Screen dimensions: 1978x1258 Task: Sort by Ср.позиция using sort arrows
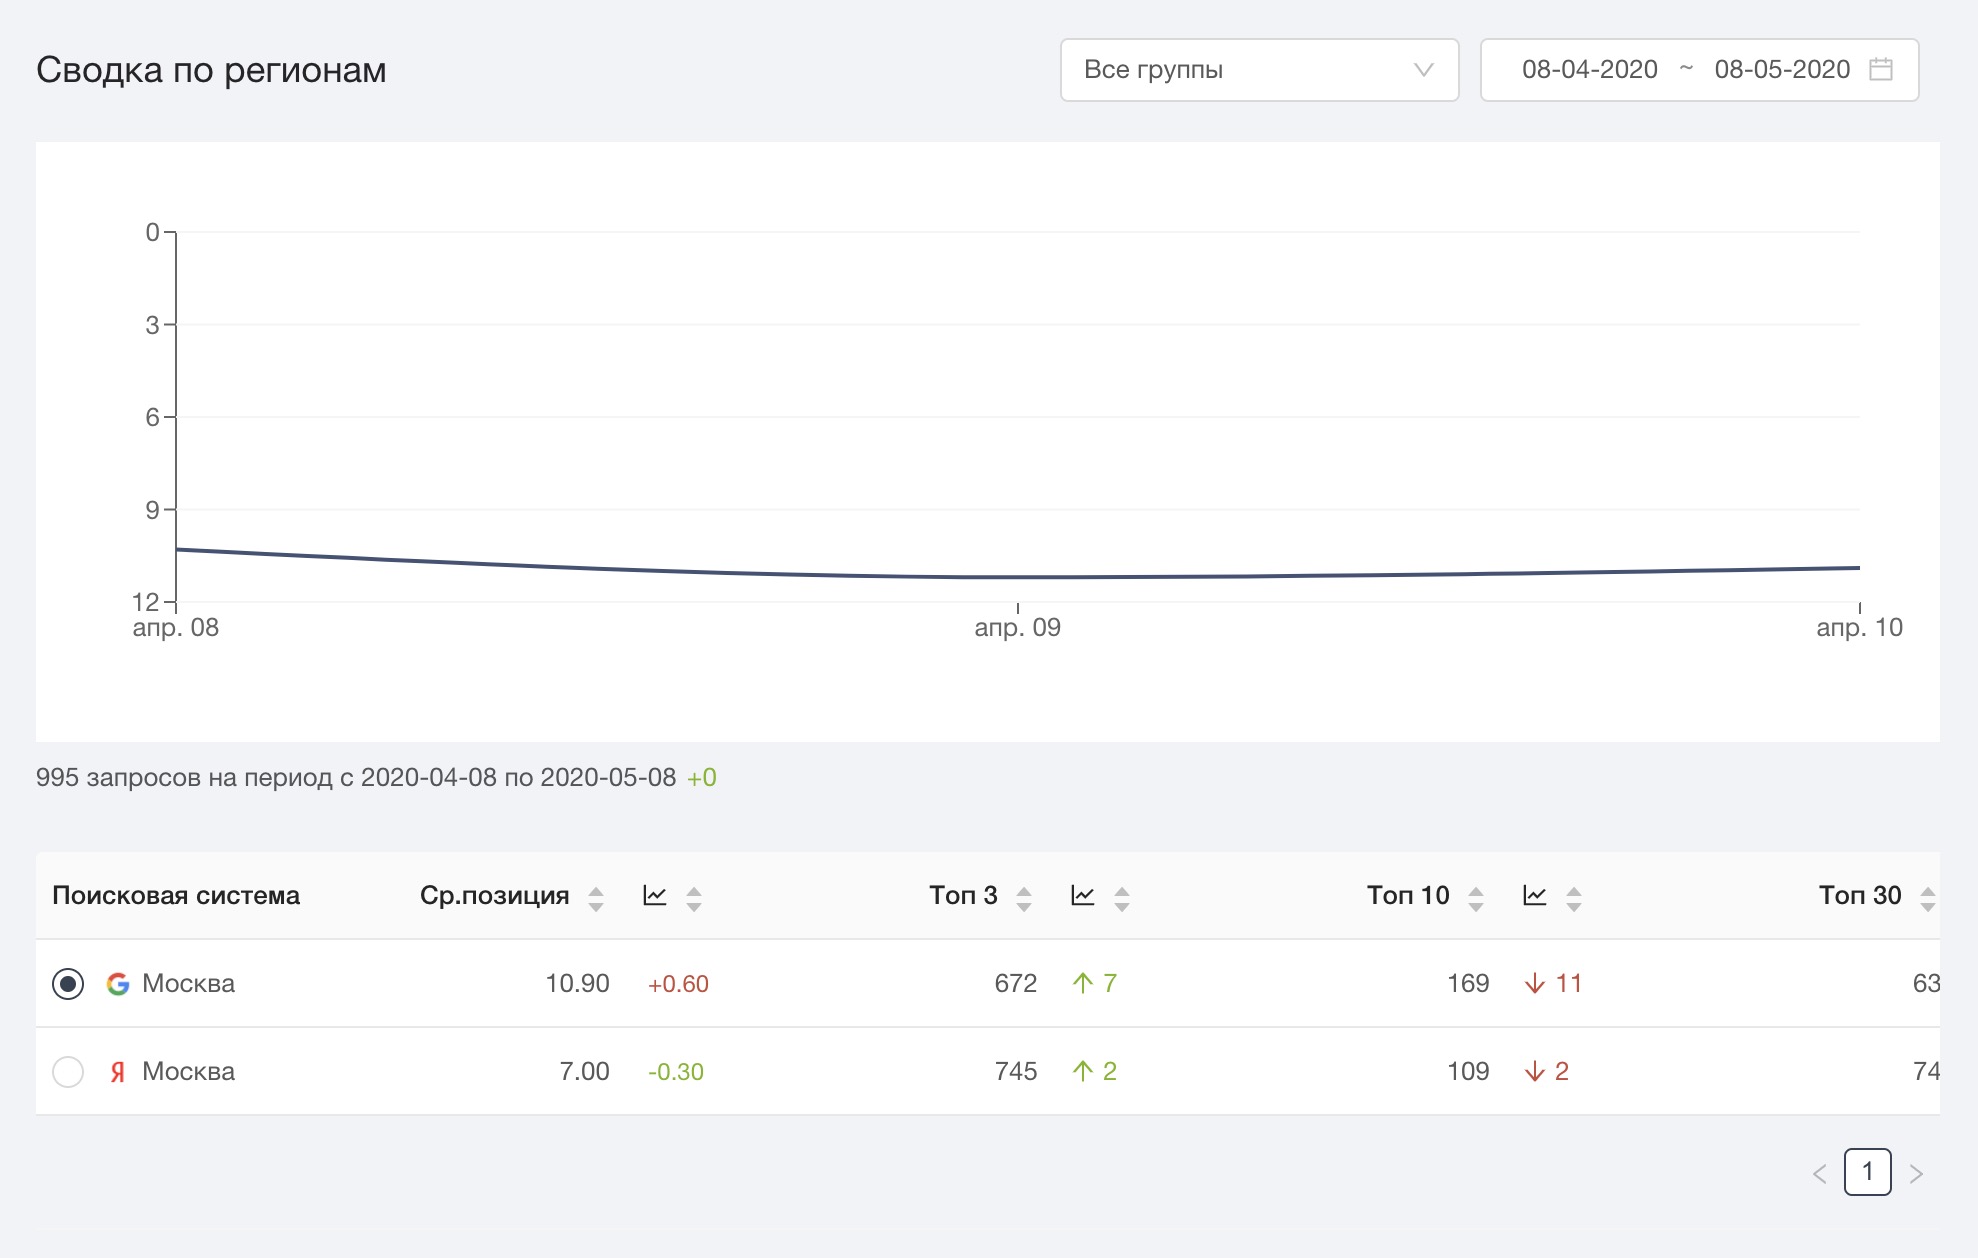coord(596,898)
